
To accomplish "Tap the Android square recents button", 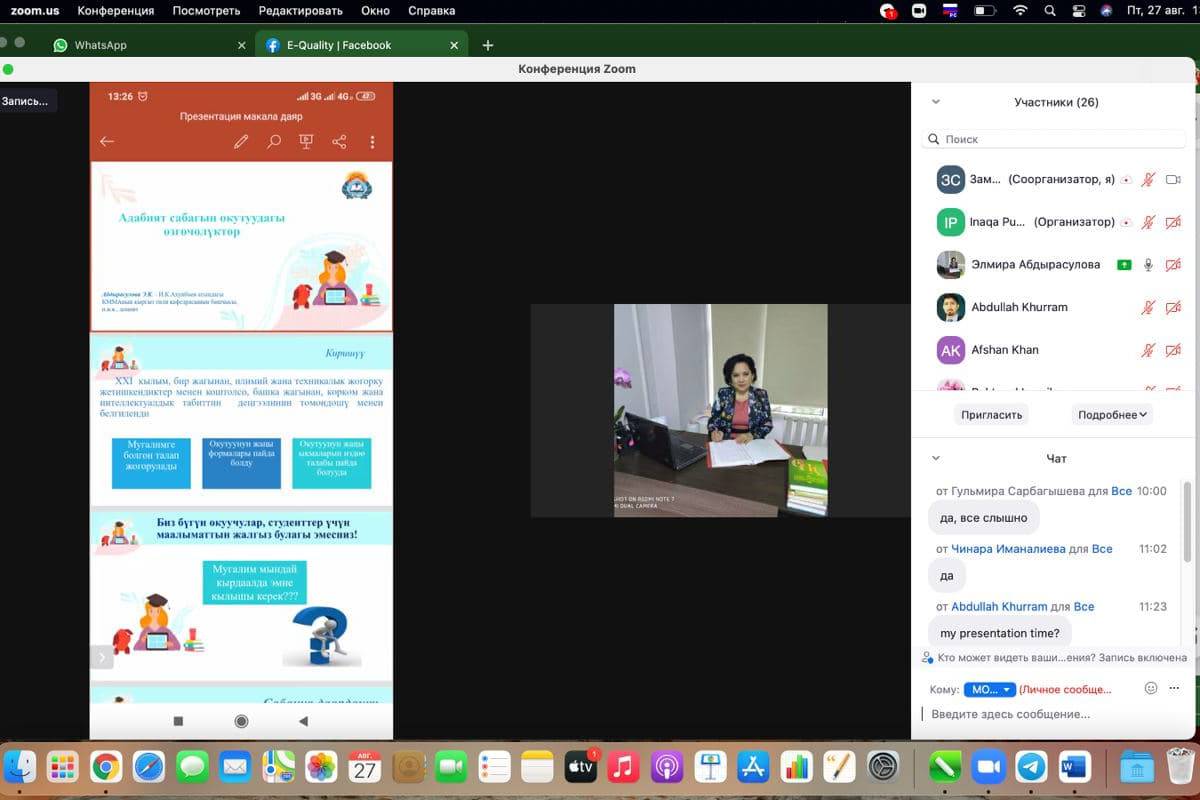I will point(178,721).
